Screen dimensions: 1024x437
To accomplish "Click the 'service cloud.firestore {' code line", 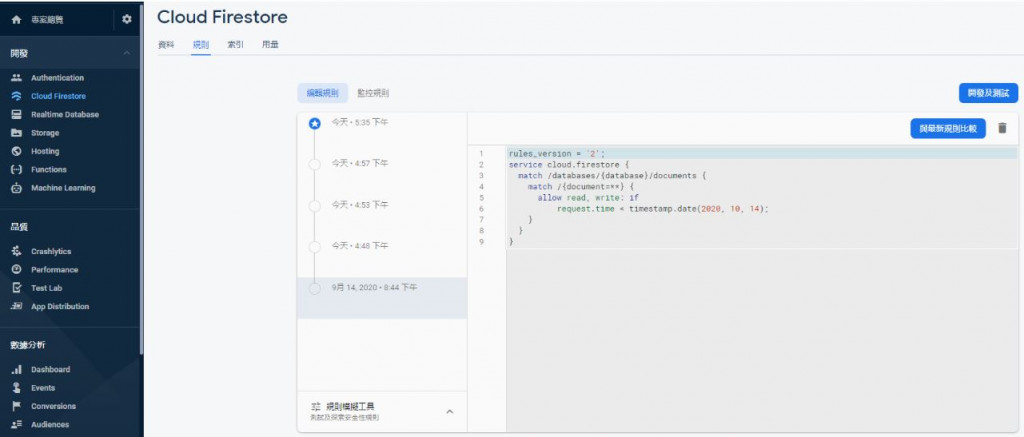I will tap(568, 165).
